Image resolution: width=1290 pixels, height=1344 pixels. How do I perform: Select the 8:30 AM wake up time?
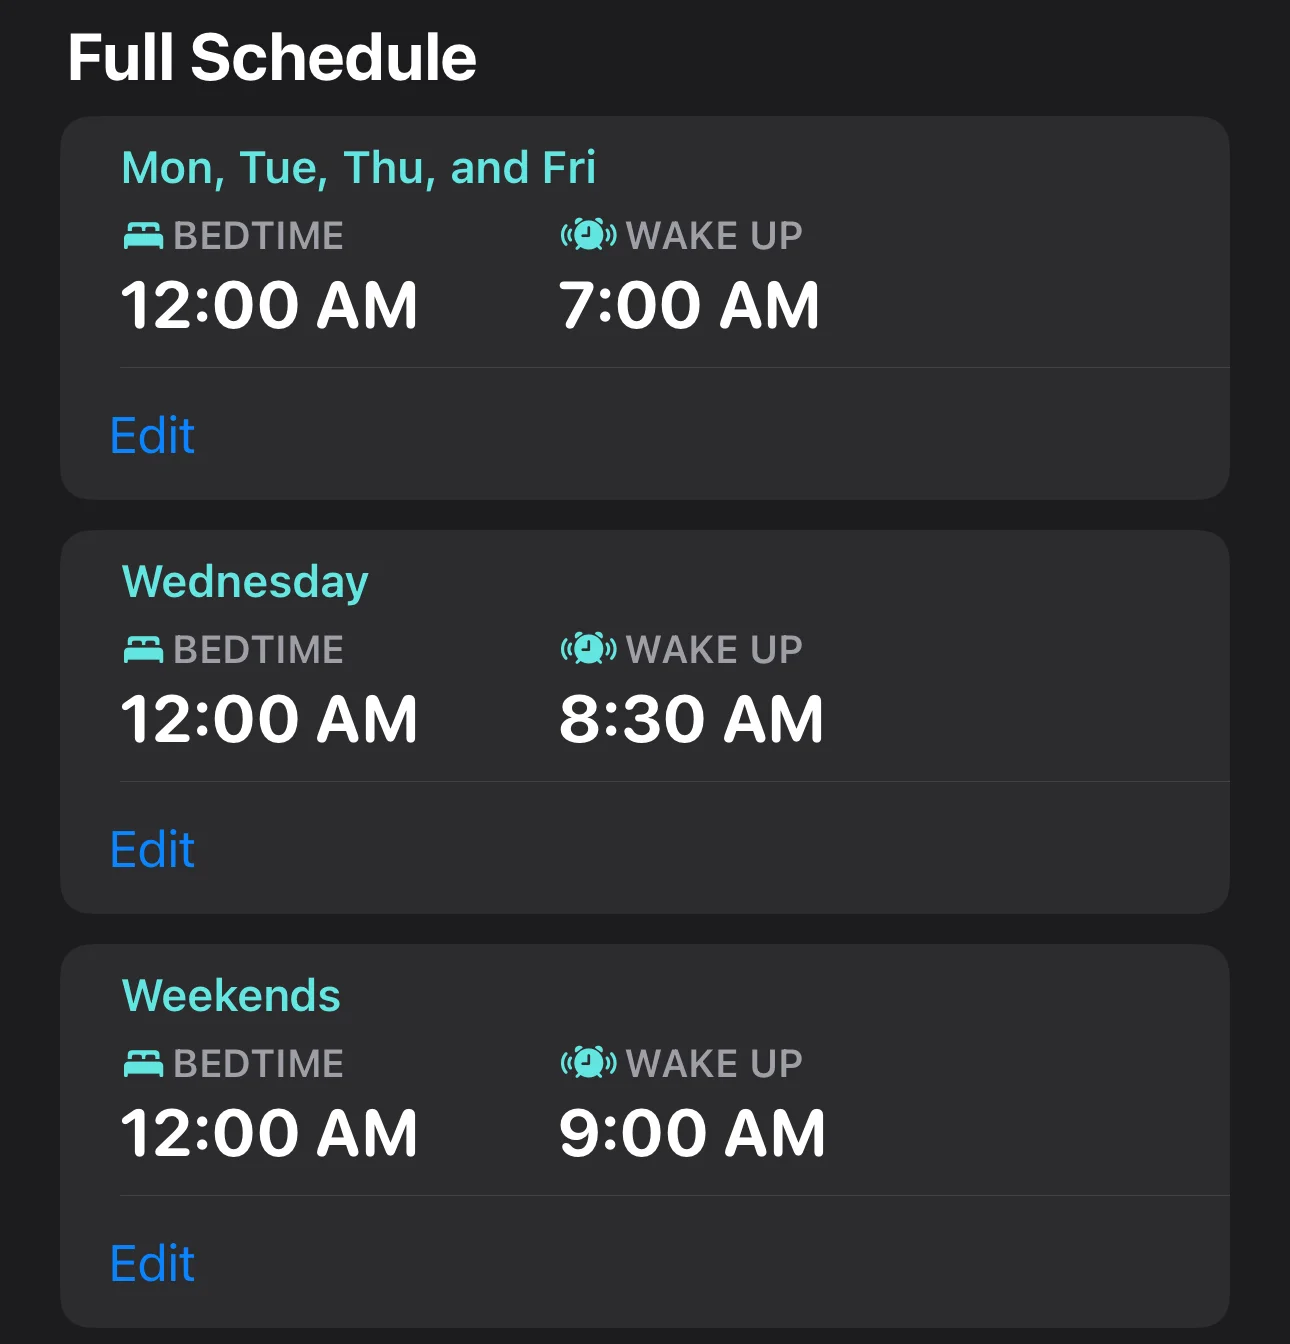691,719
